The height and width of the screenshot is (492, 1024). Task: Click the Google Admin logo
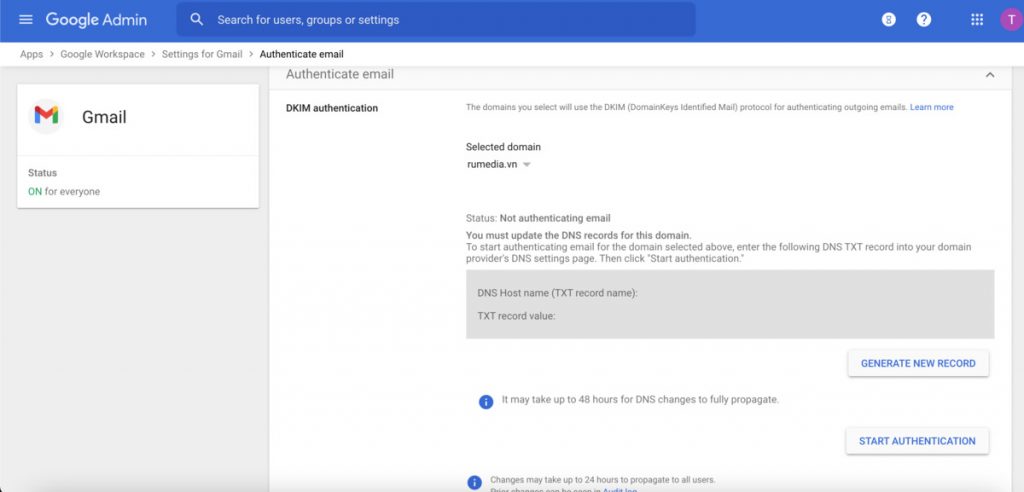(x=96, y=20)
